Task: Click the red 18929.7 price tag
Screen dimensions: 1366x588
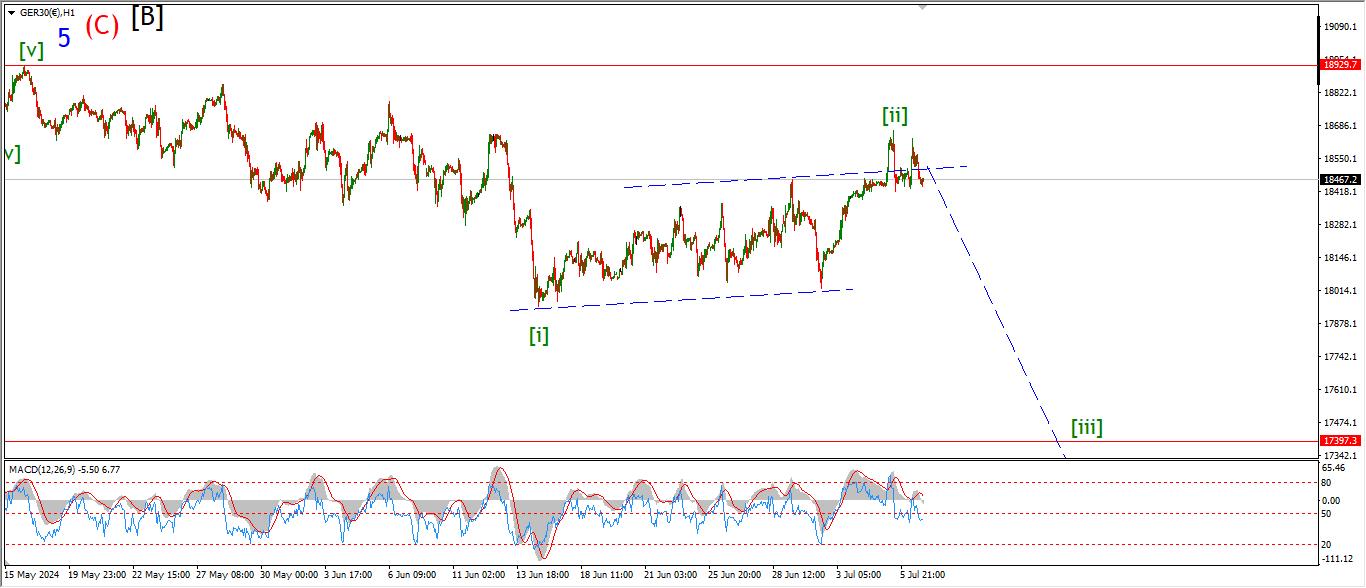Action: 1338,65
